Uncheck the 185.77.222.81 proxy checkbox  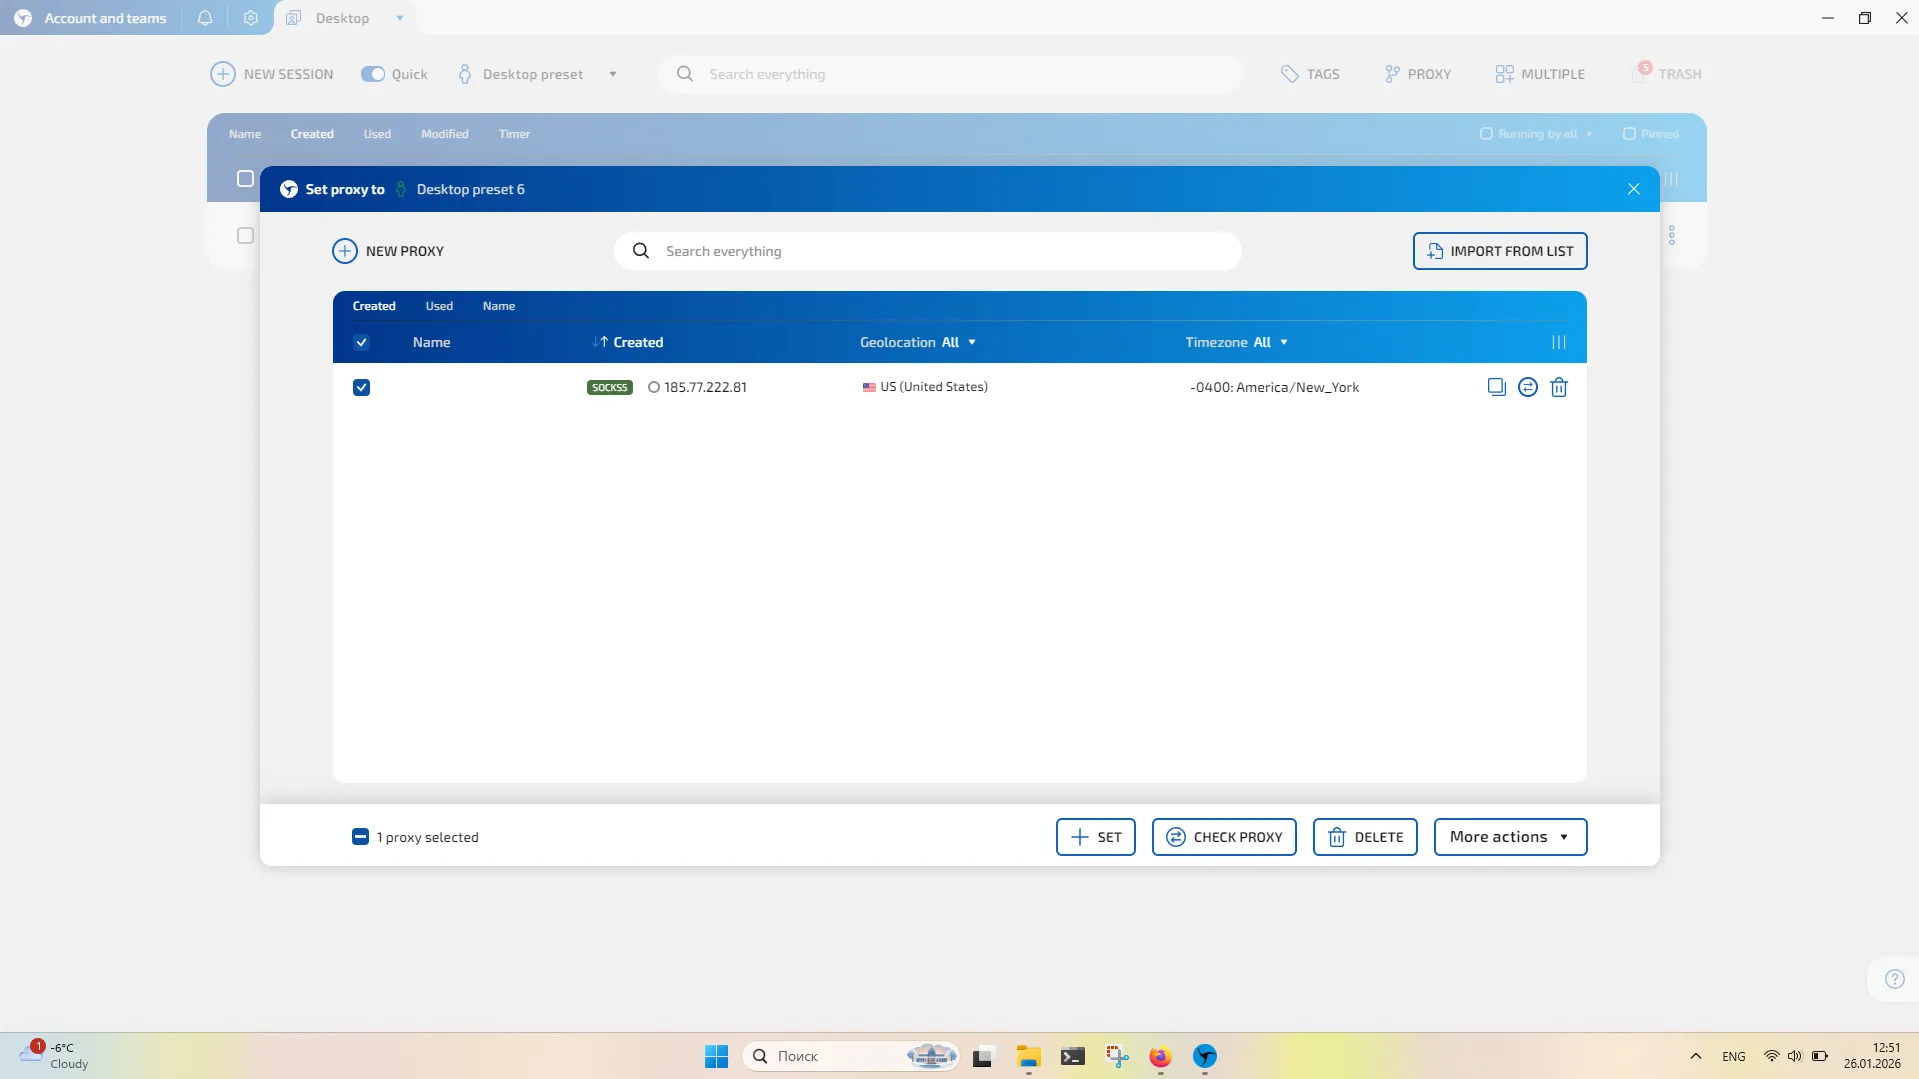361,387
